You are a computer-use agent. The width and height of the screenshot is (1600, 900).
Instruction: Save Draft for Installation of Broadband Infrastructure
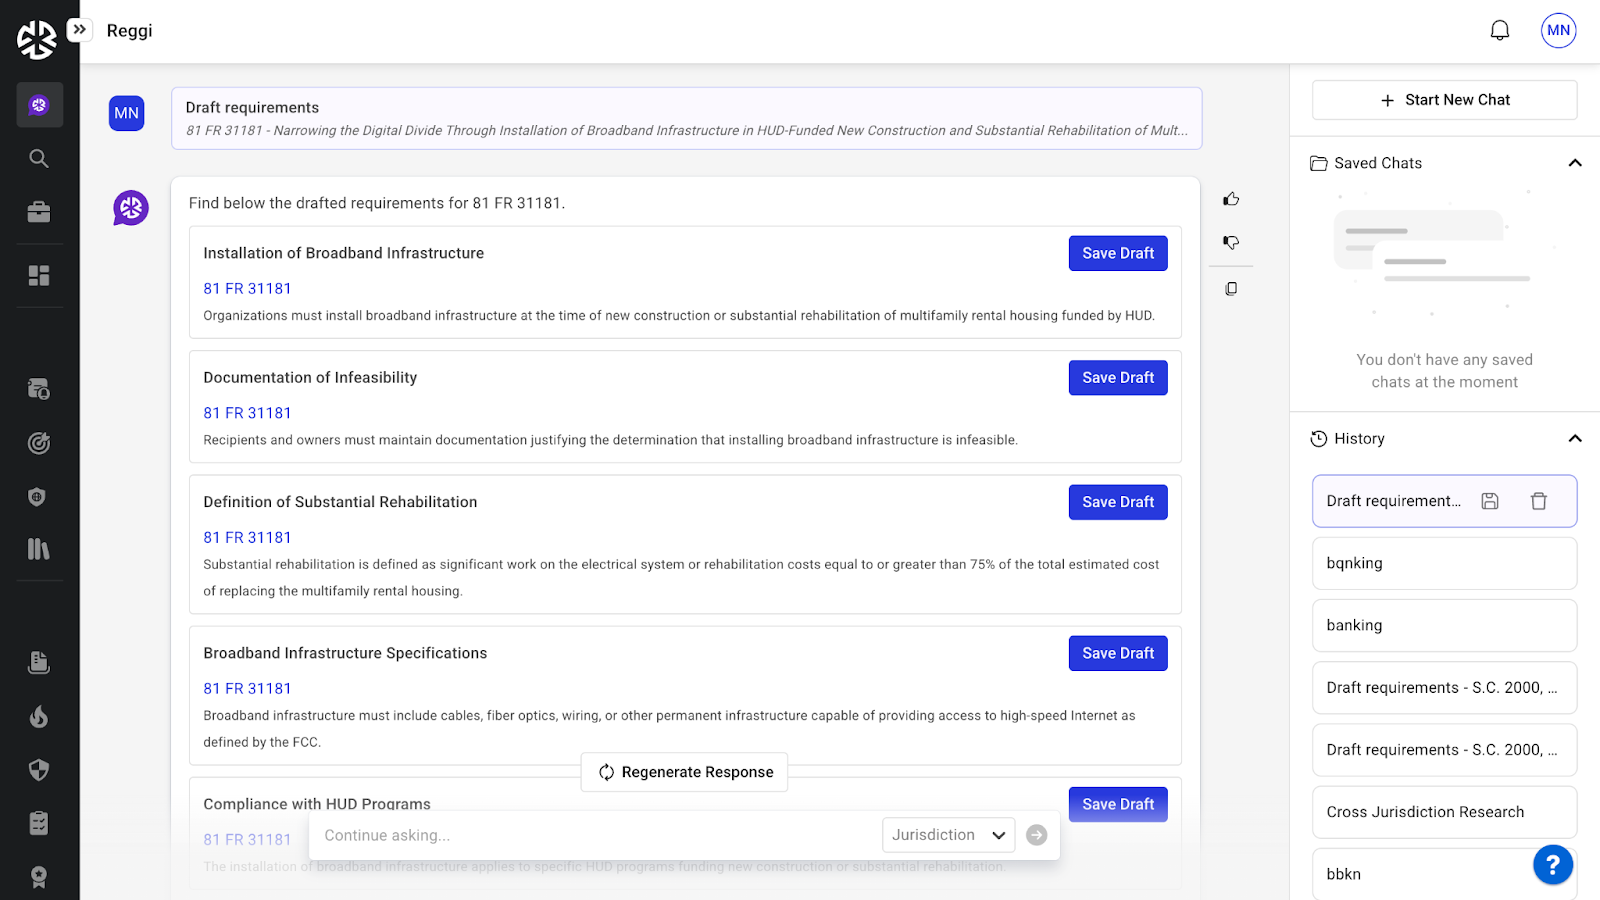[1117, 254]
